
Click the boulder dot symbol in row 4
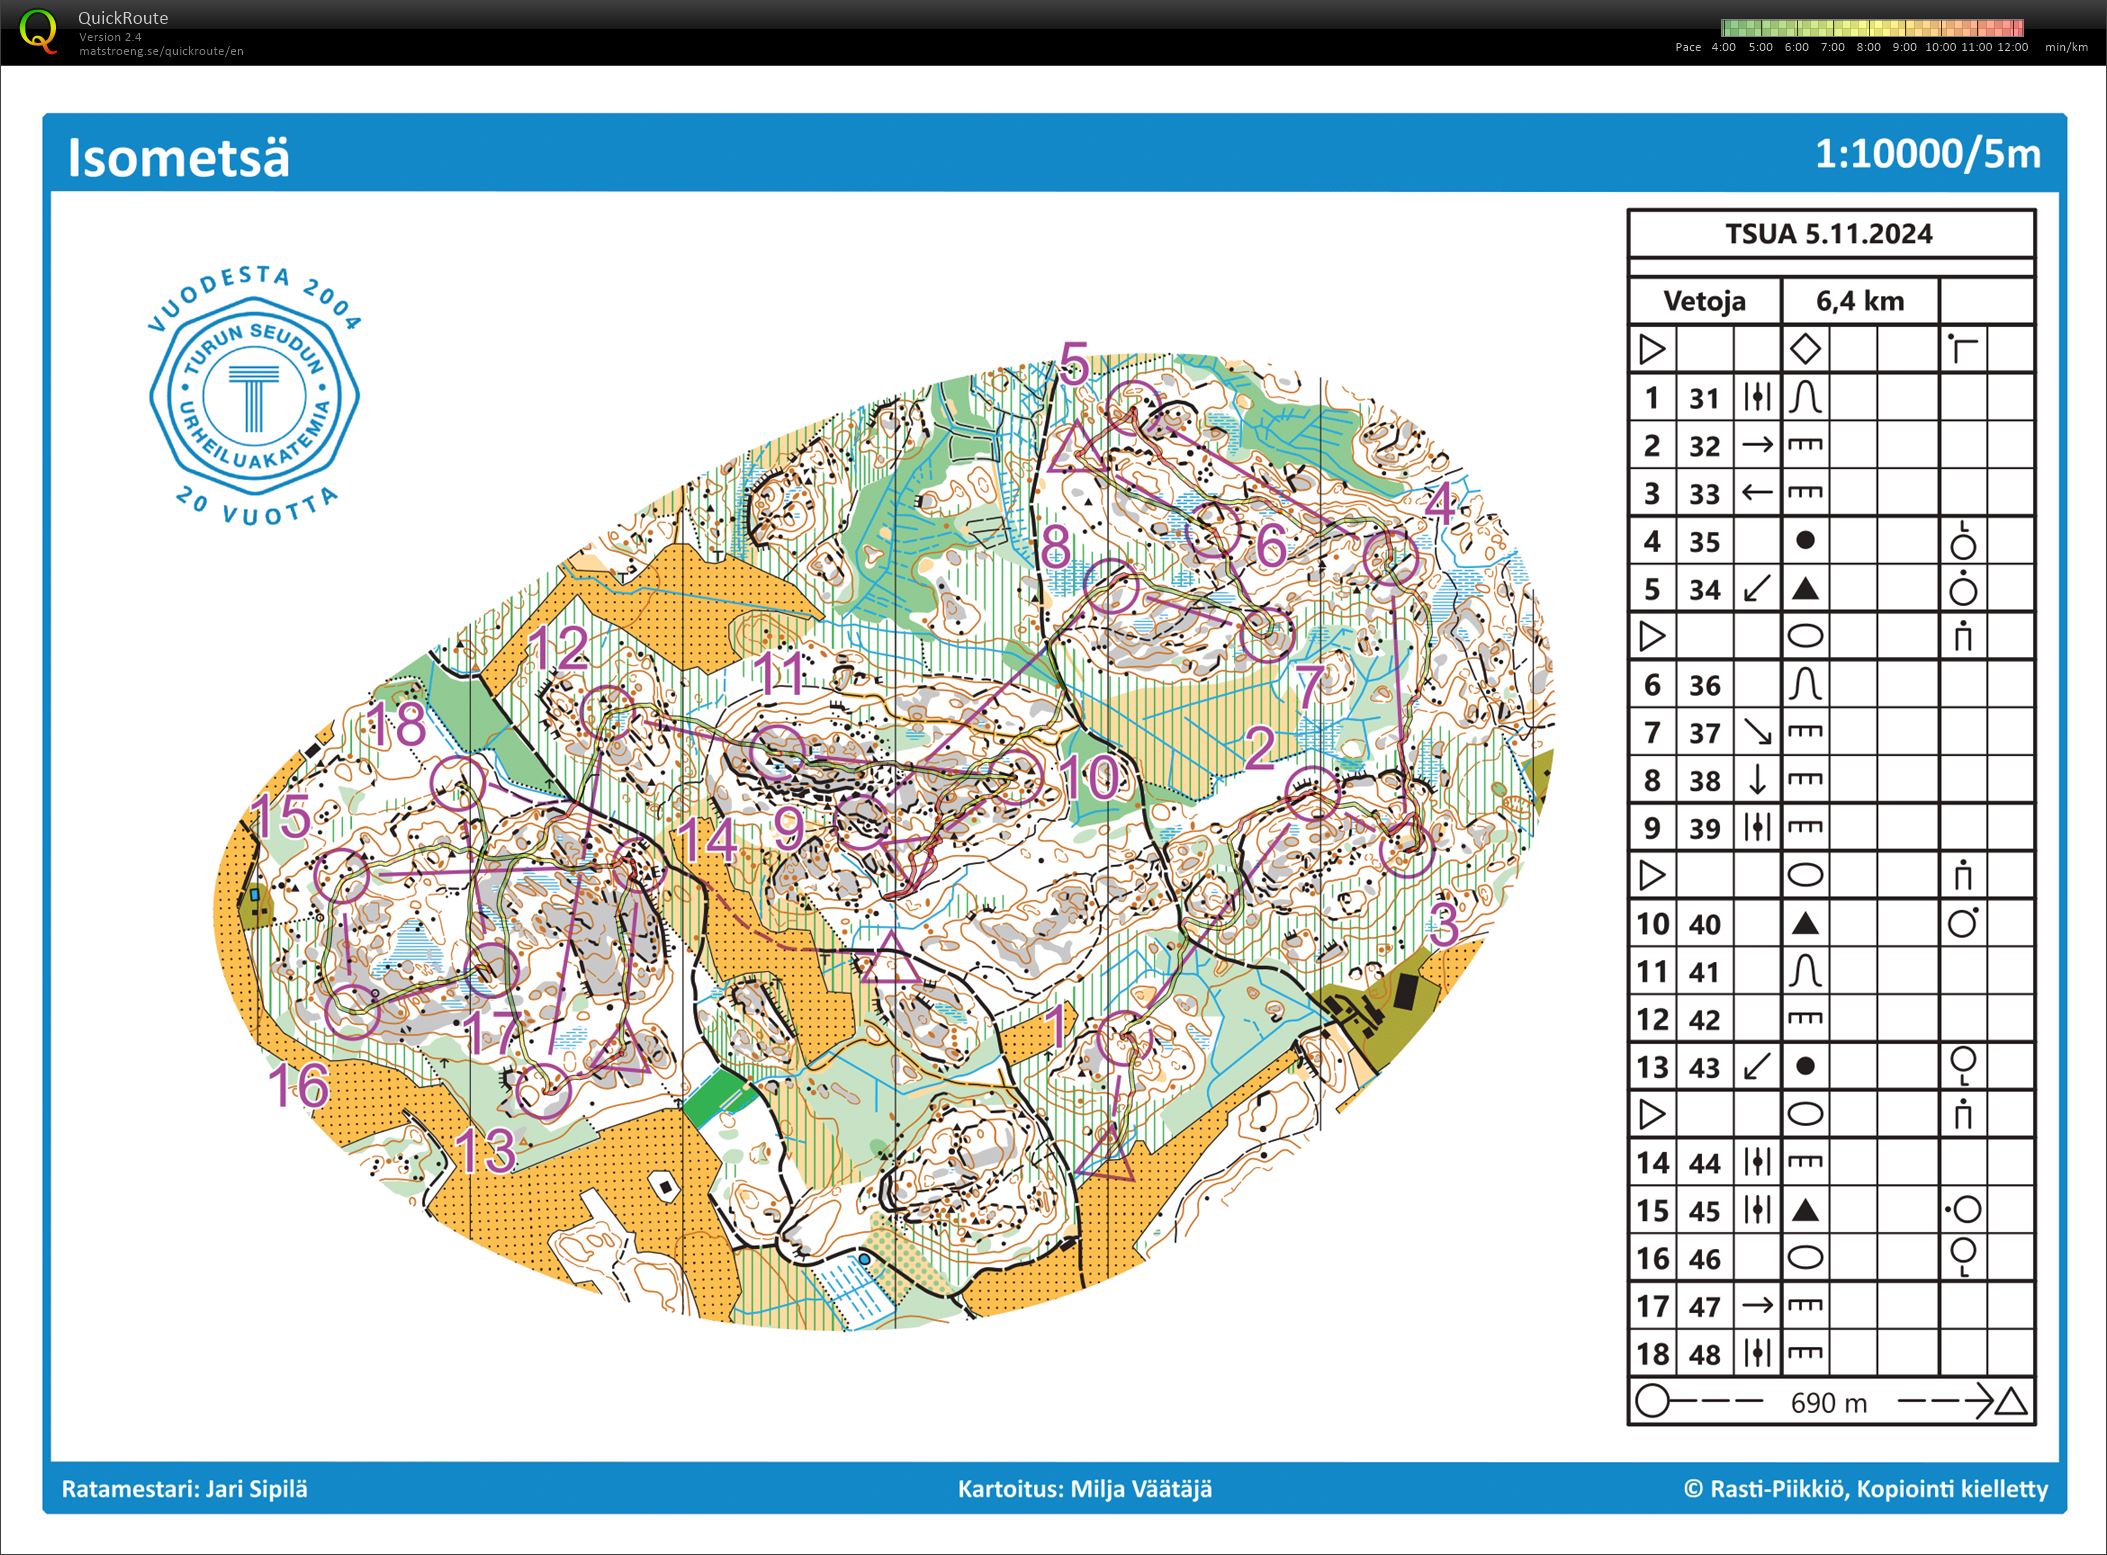click(1805, 541)
